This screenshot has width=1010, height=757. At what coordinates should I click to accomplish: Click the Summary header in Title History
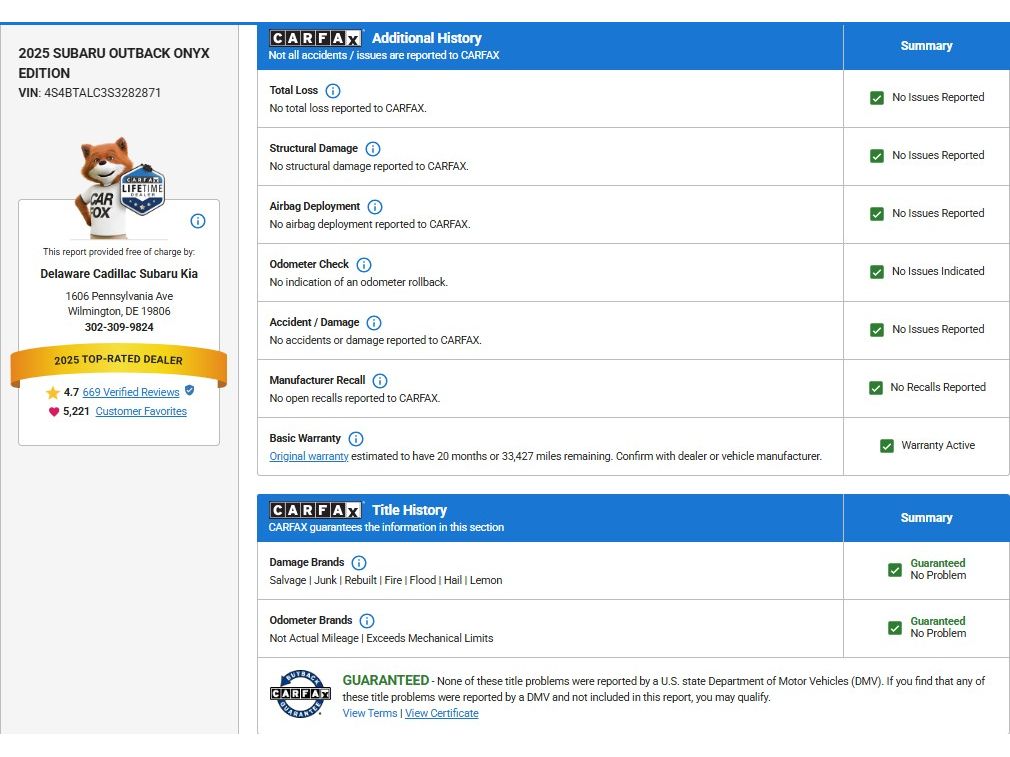(926, 518)
